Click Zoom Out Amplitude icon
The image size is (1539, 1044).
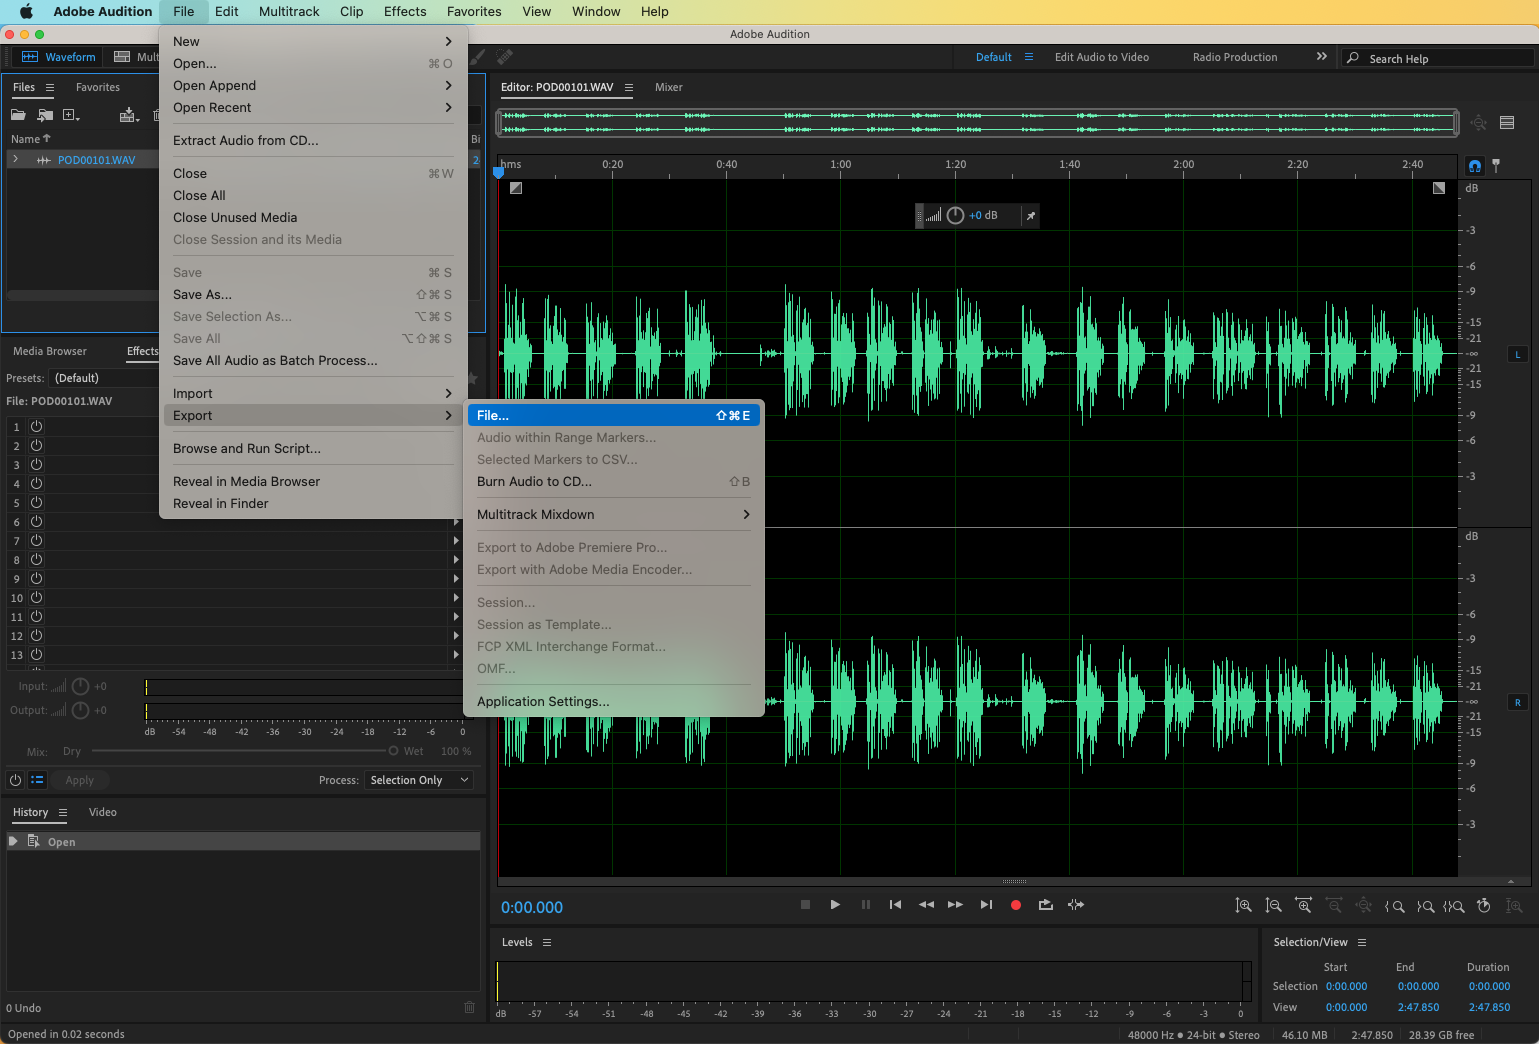(x=1273, y=906)
